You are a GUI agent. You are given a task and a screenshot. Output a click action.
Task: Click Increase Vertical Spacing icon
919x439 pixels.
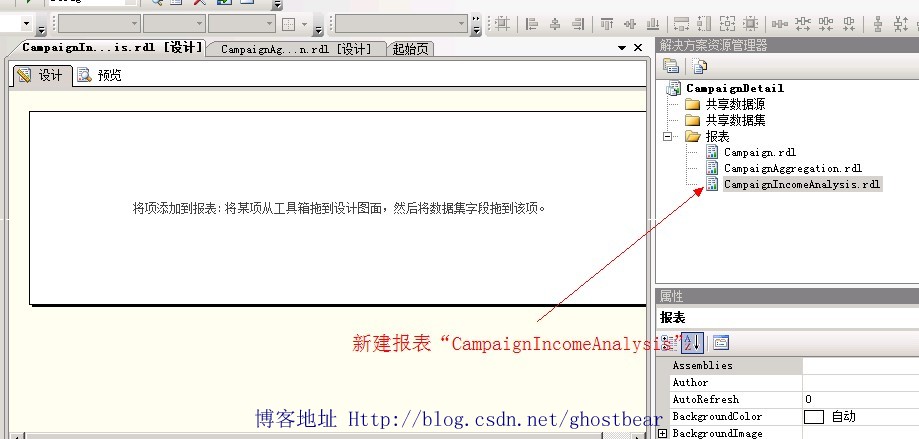(901, 24)
